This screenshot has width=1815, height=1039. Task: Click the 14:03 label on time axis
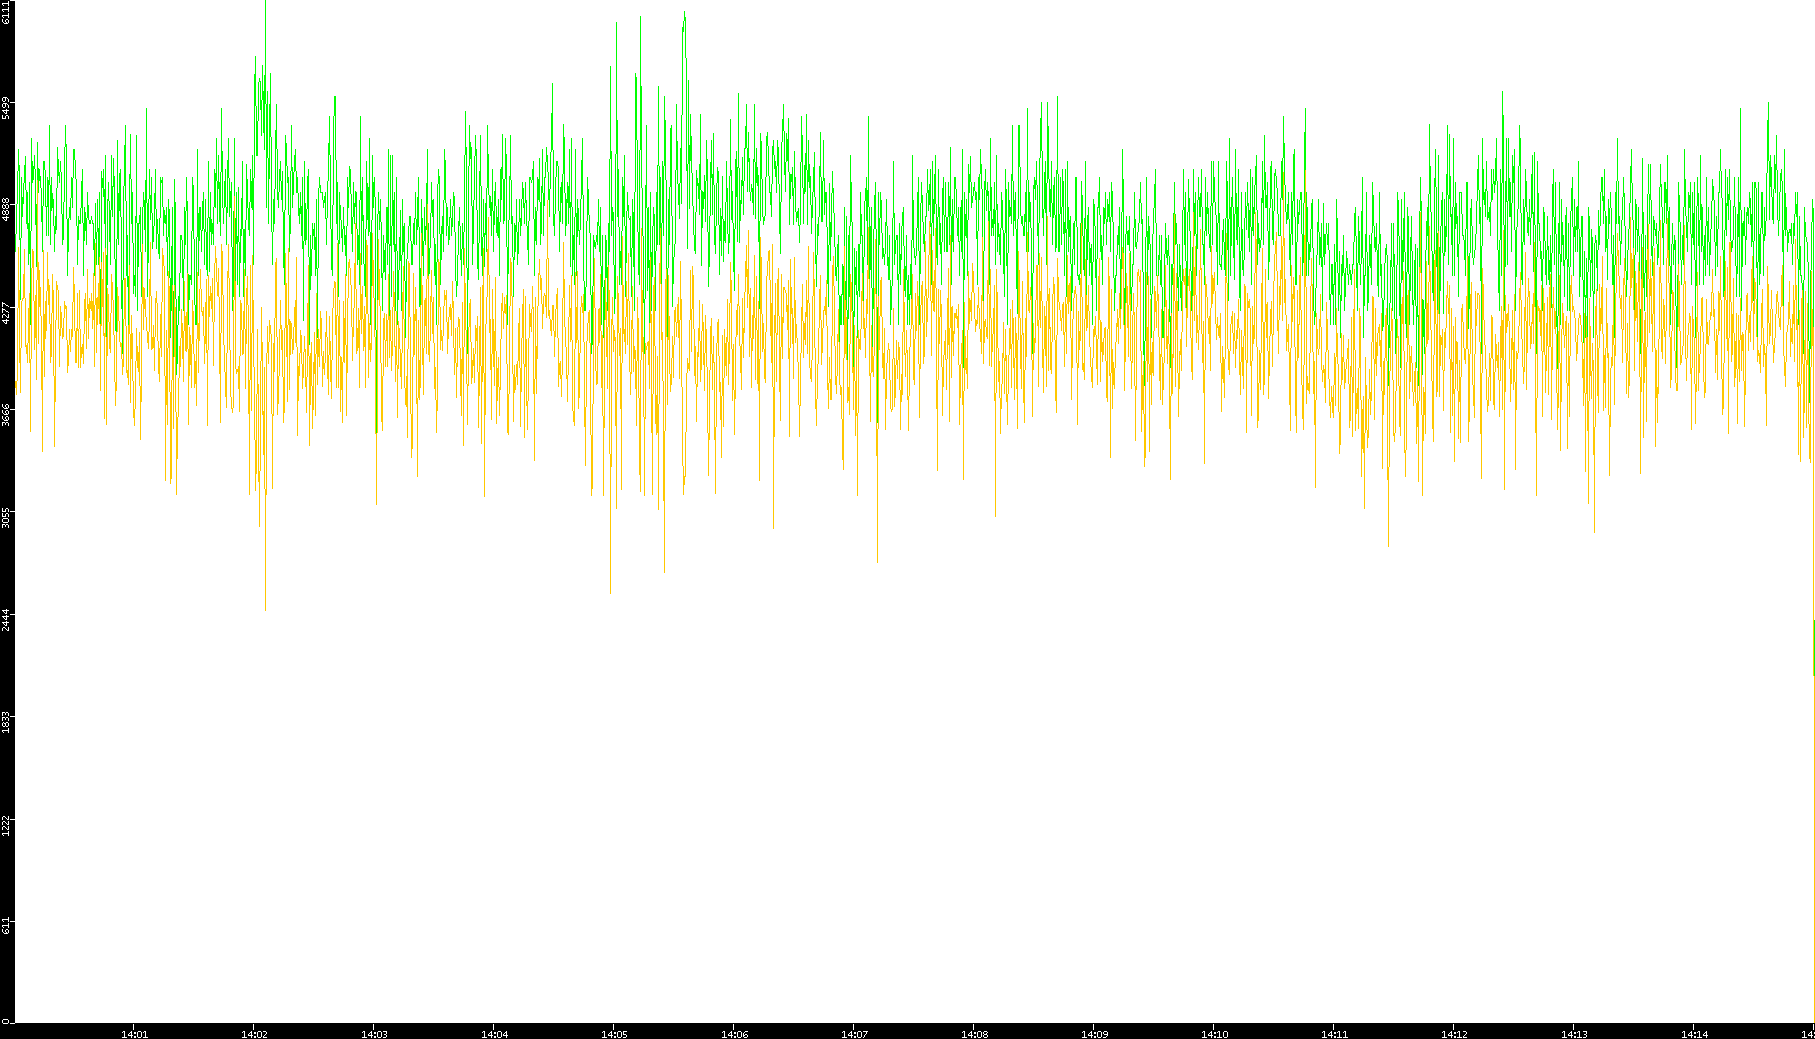tap(374, 1034)
